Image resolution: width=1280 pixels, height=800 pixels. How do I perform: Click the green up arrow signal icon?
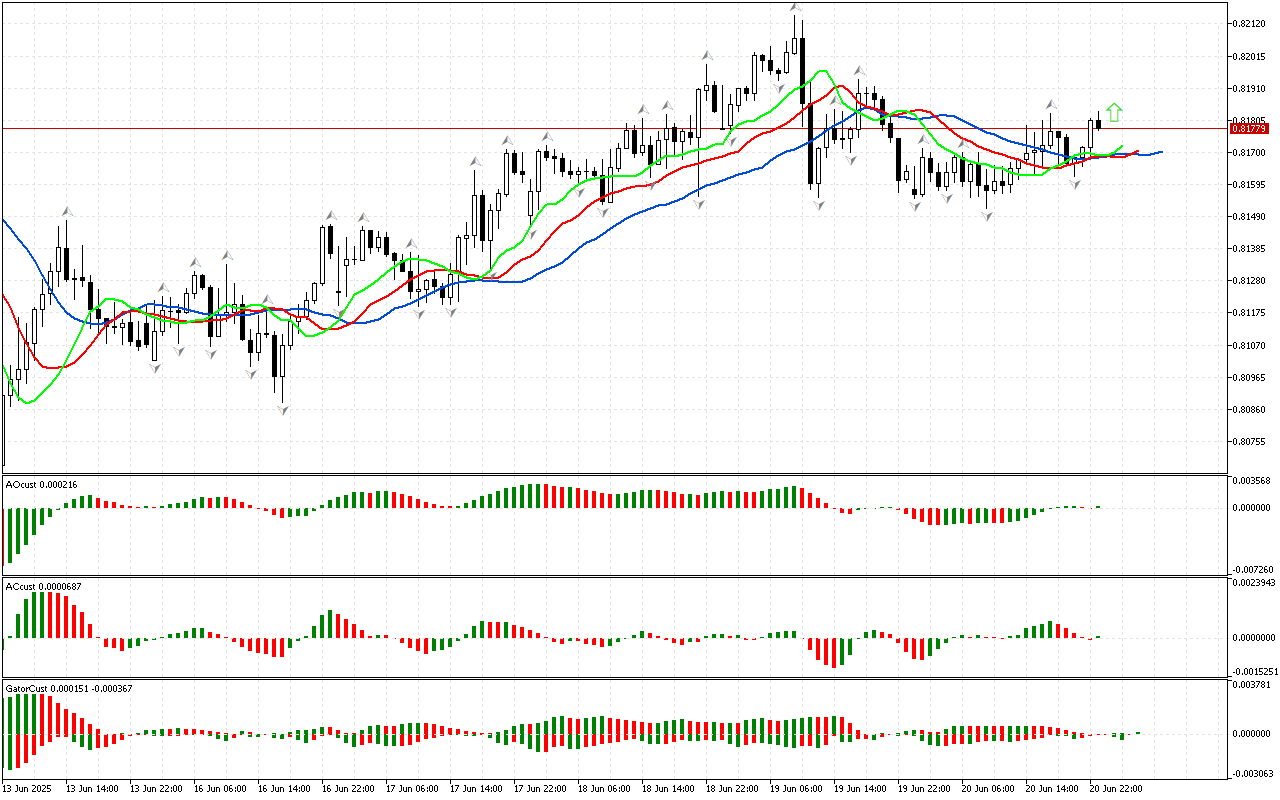click(1115, 112)
